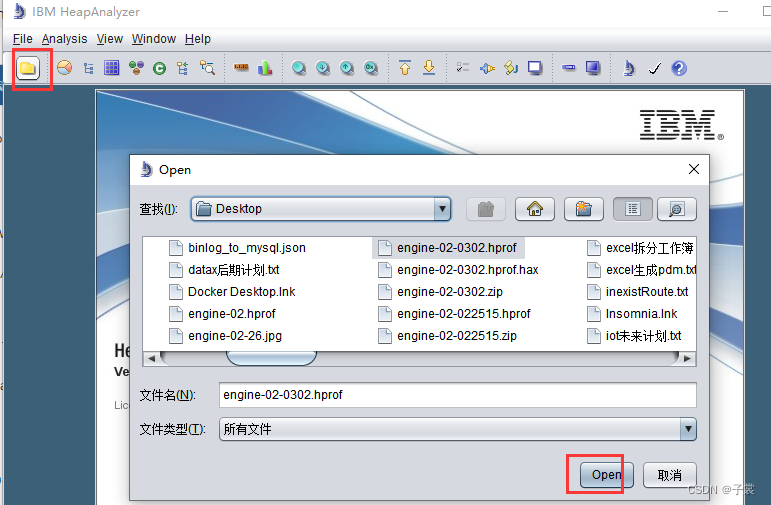
Task: Toggle details view in Open dialog
Action: (x=677, y=209)
